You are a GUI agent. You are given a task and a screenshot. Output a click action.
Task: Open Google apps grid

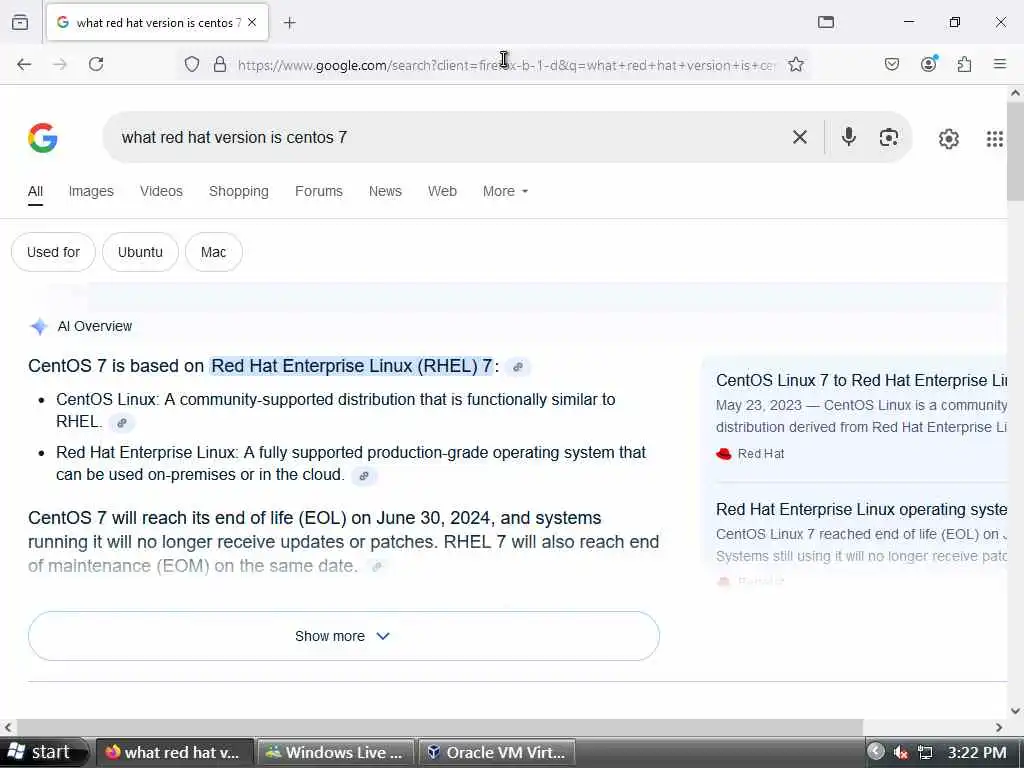[995, 138]
